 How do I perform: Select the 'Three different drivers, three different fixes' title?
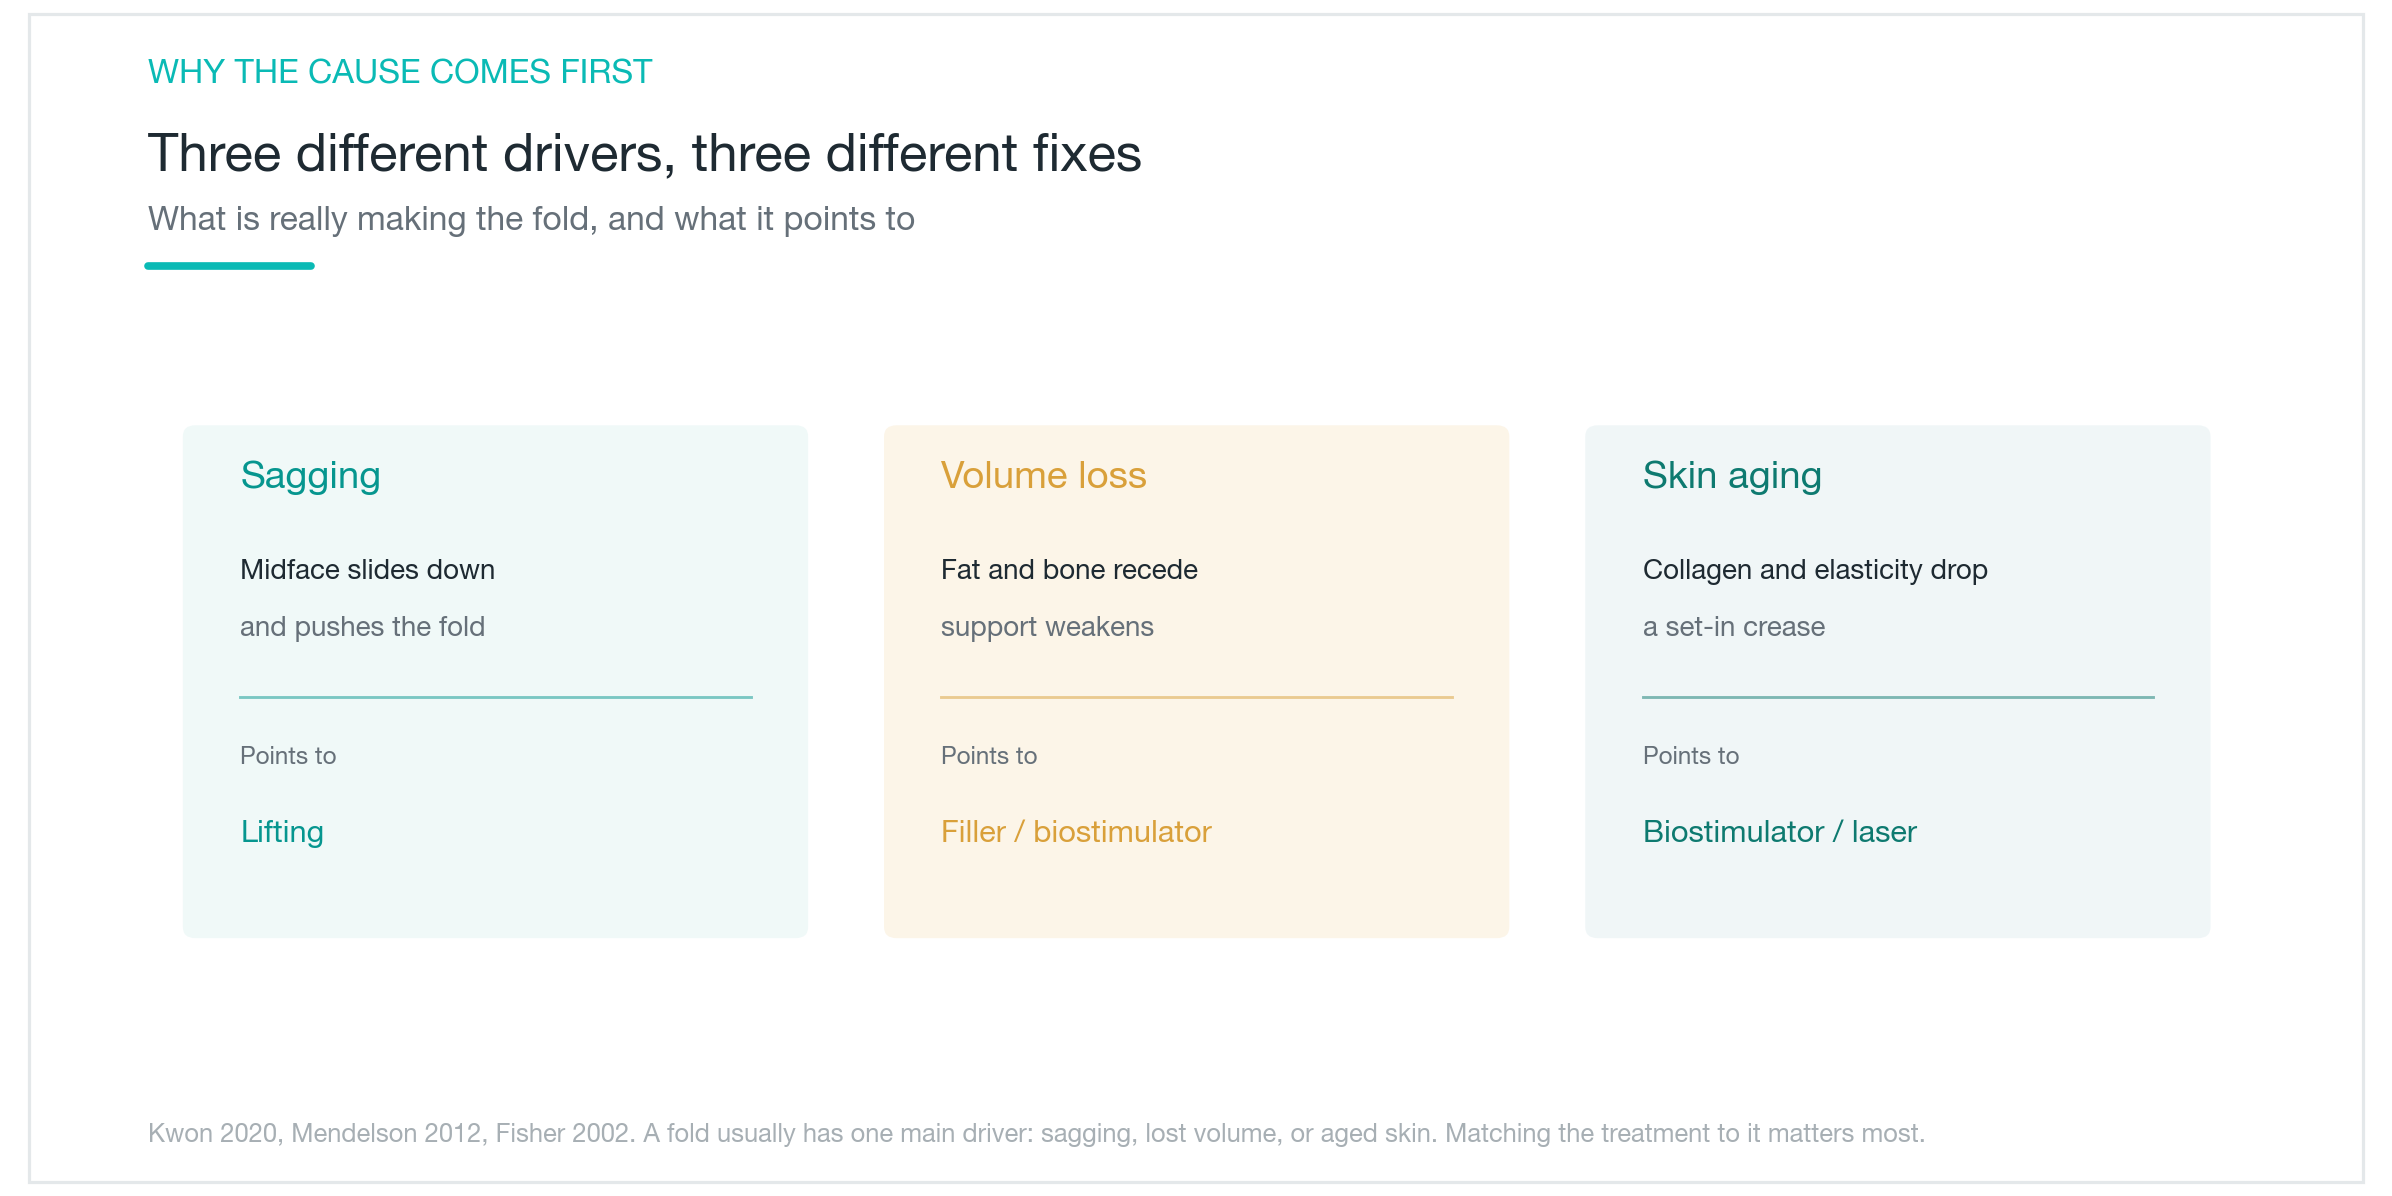point(644,154)
